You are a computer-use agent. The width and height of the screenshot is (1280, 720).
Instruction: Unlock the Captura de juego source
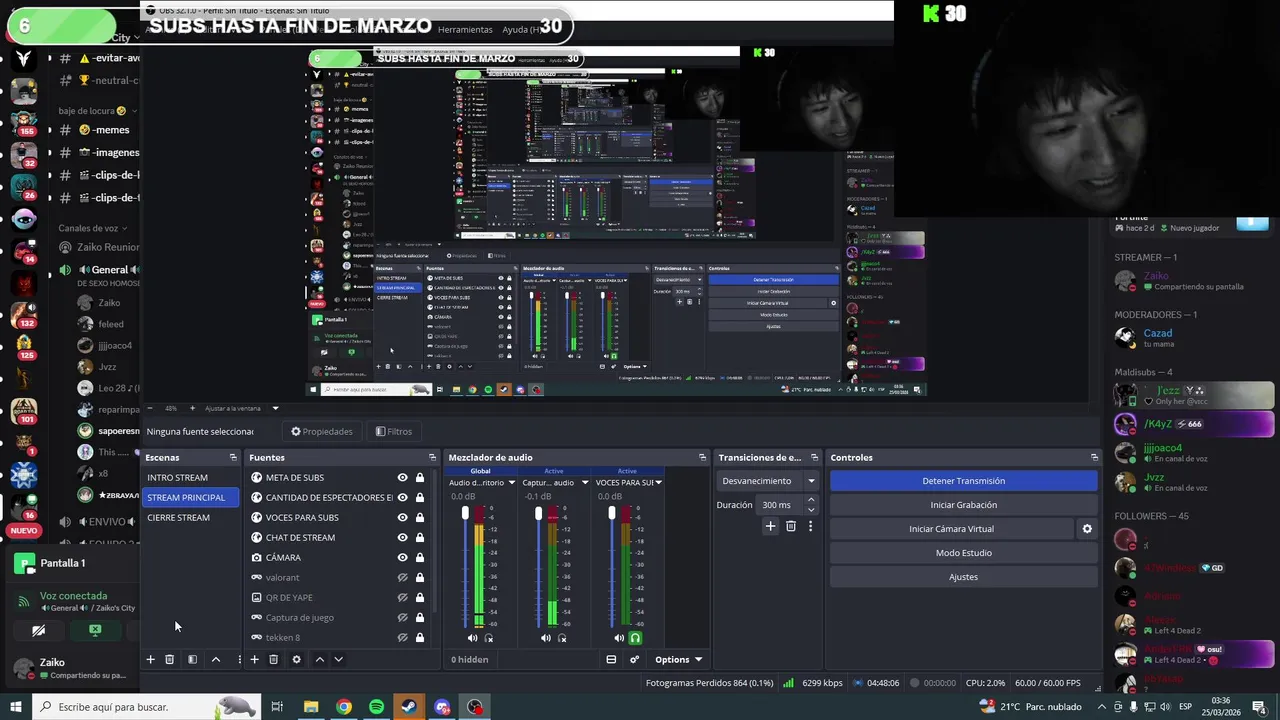pos(420,618)
